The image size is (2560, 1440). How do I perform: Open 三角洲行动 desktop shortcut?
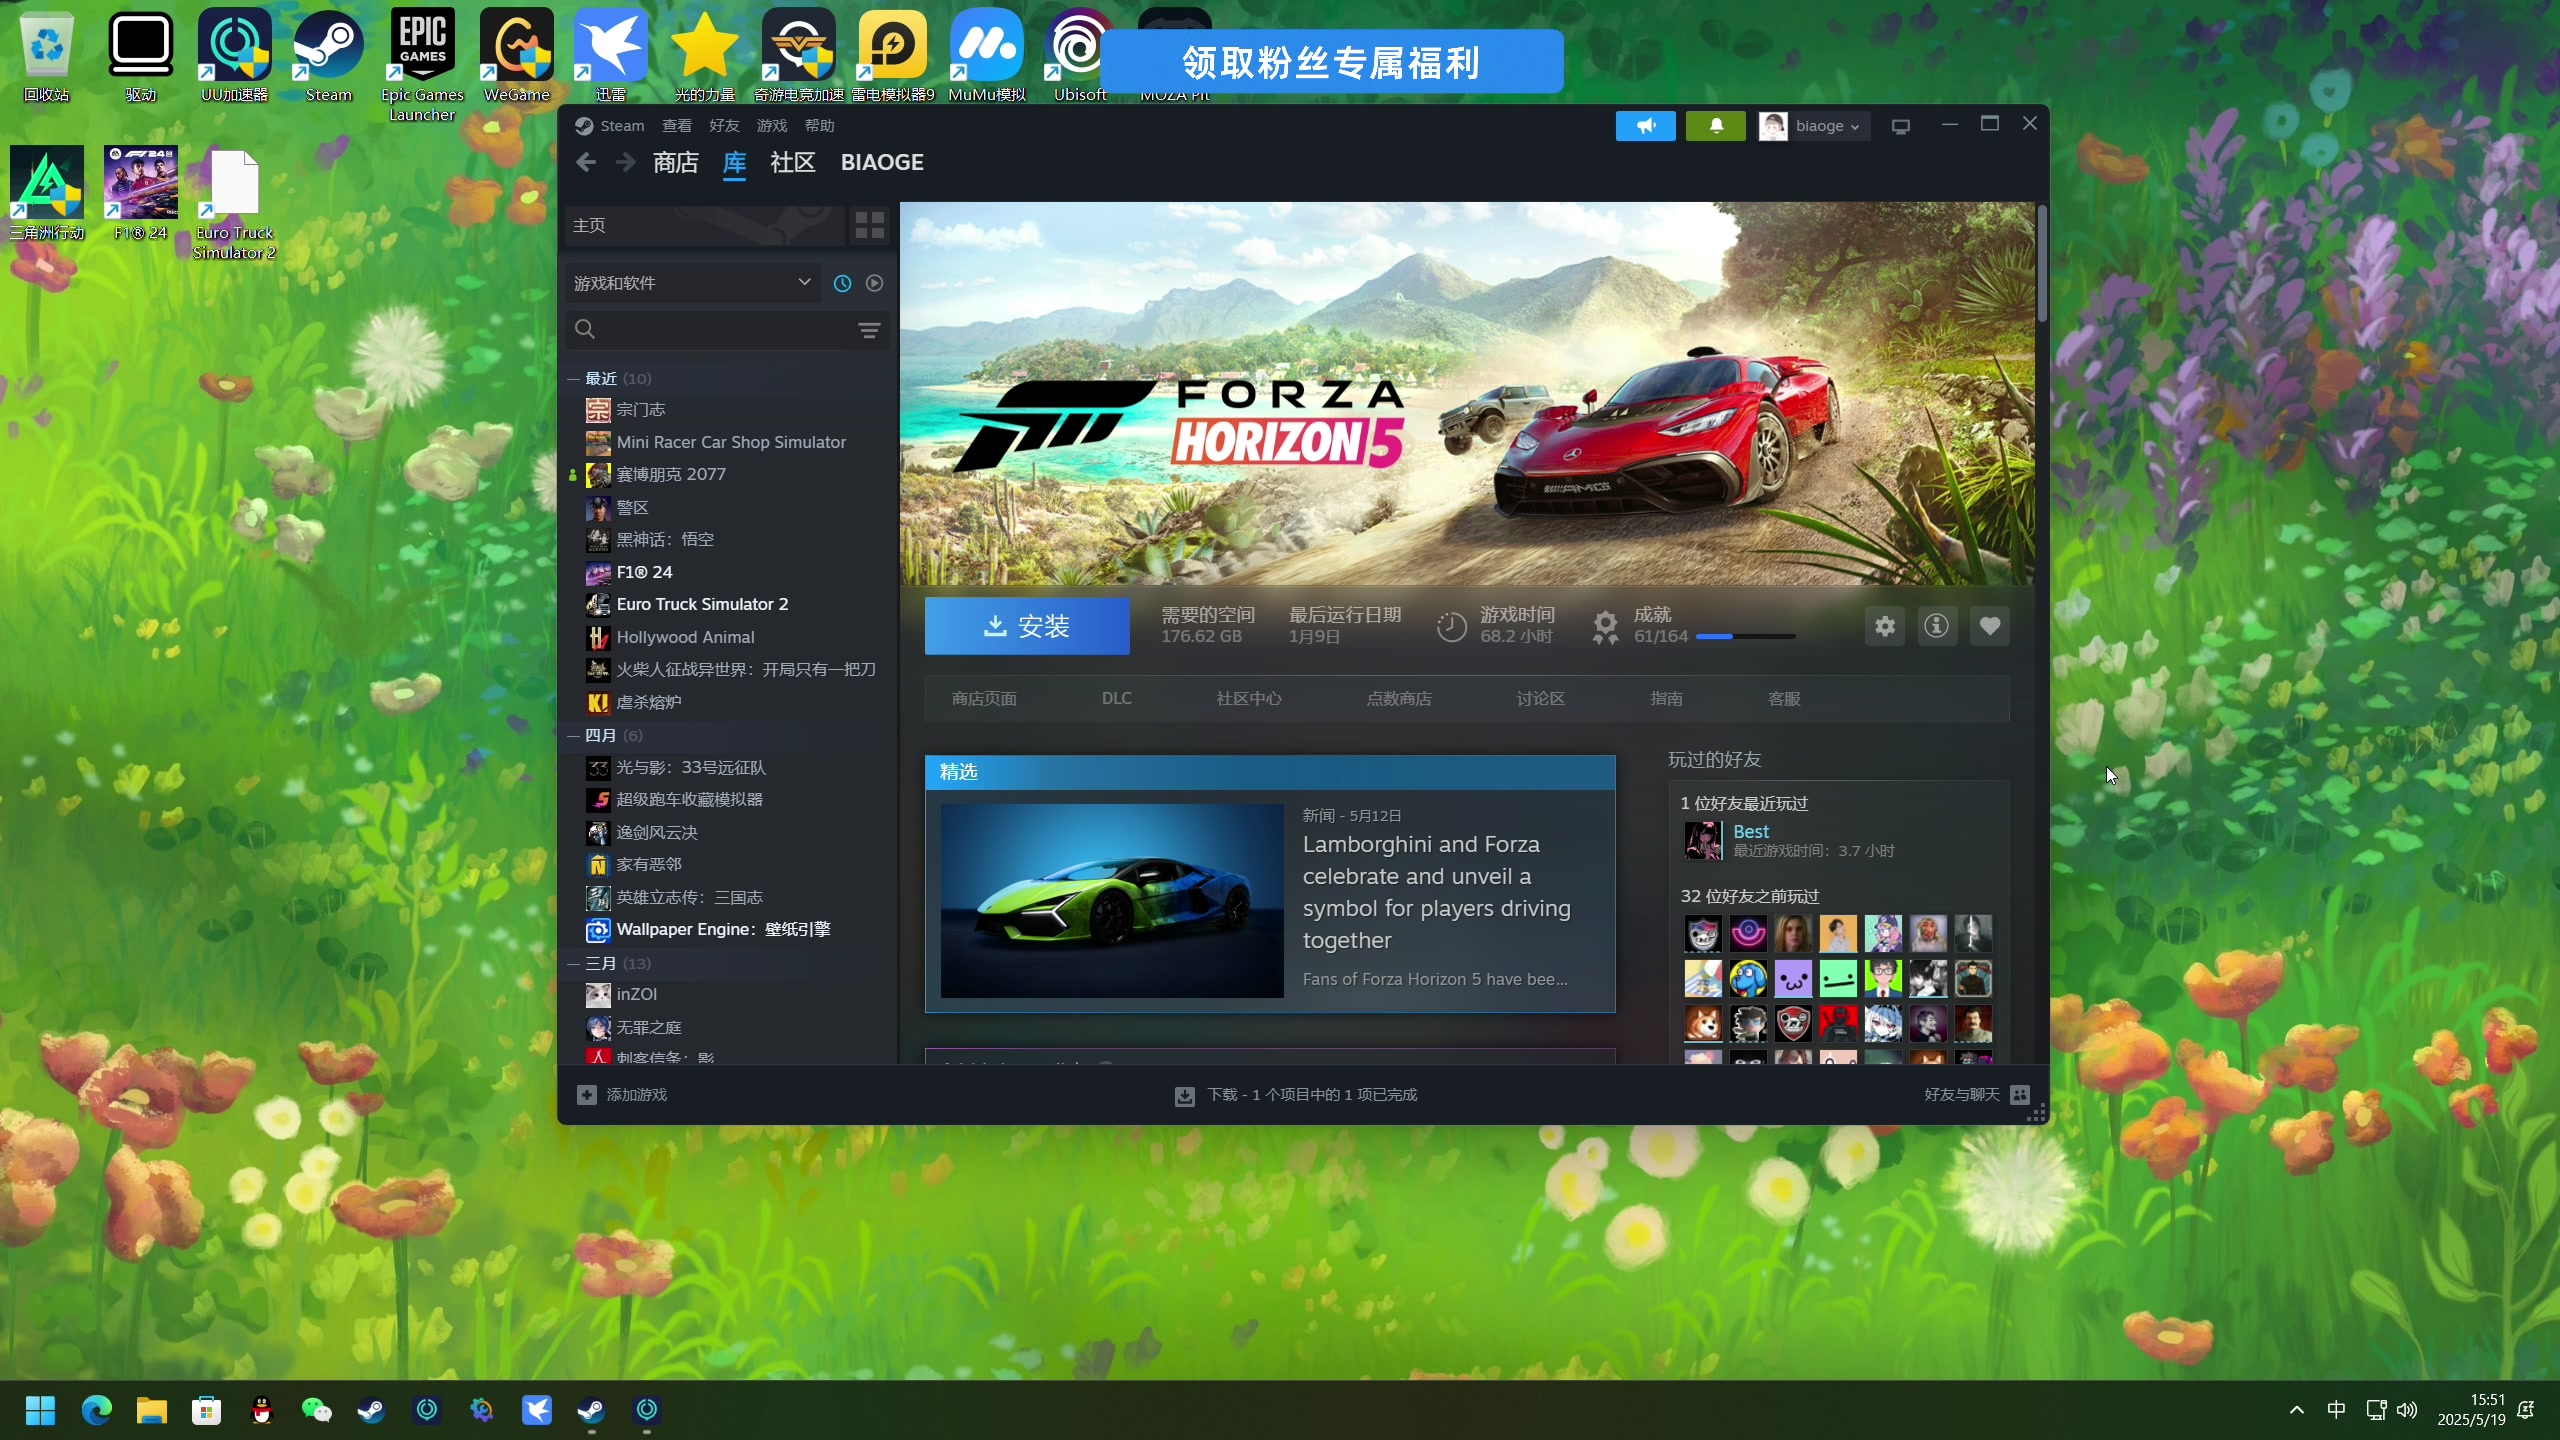click(47, 194)
